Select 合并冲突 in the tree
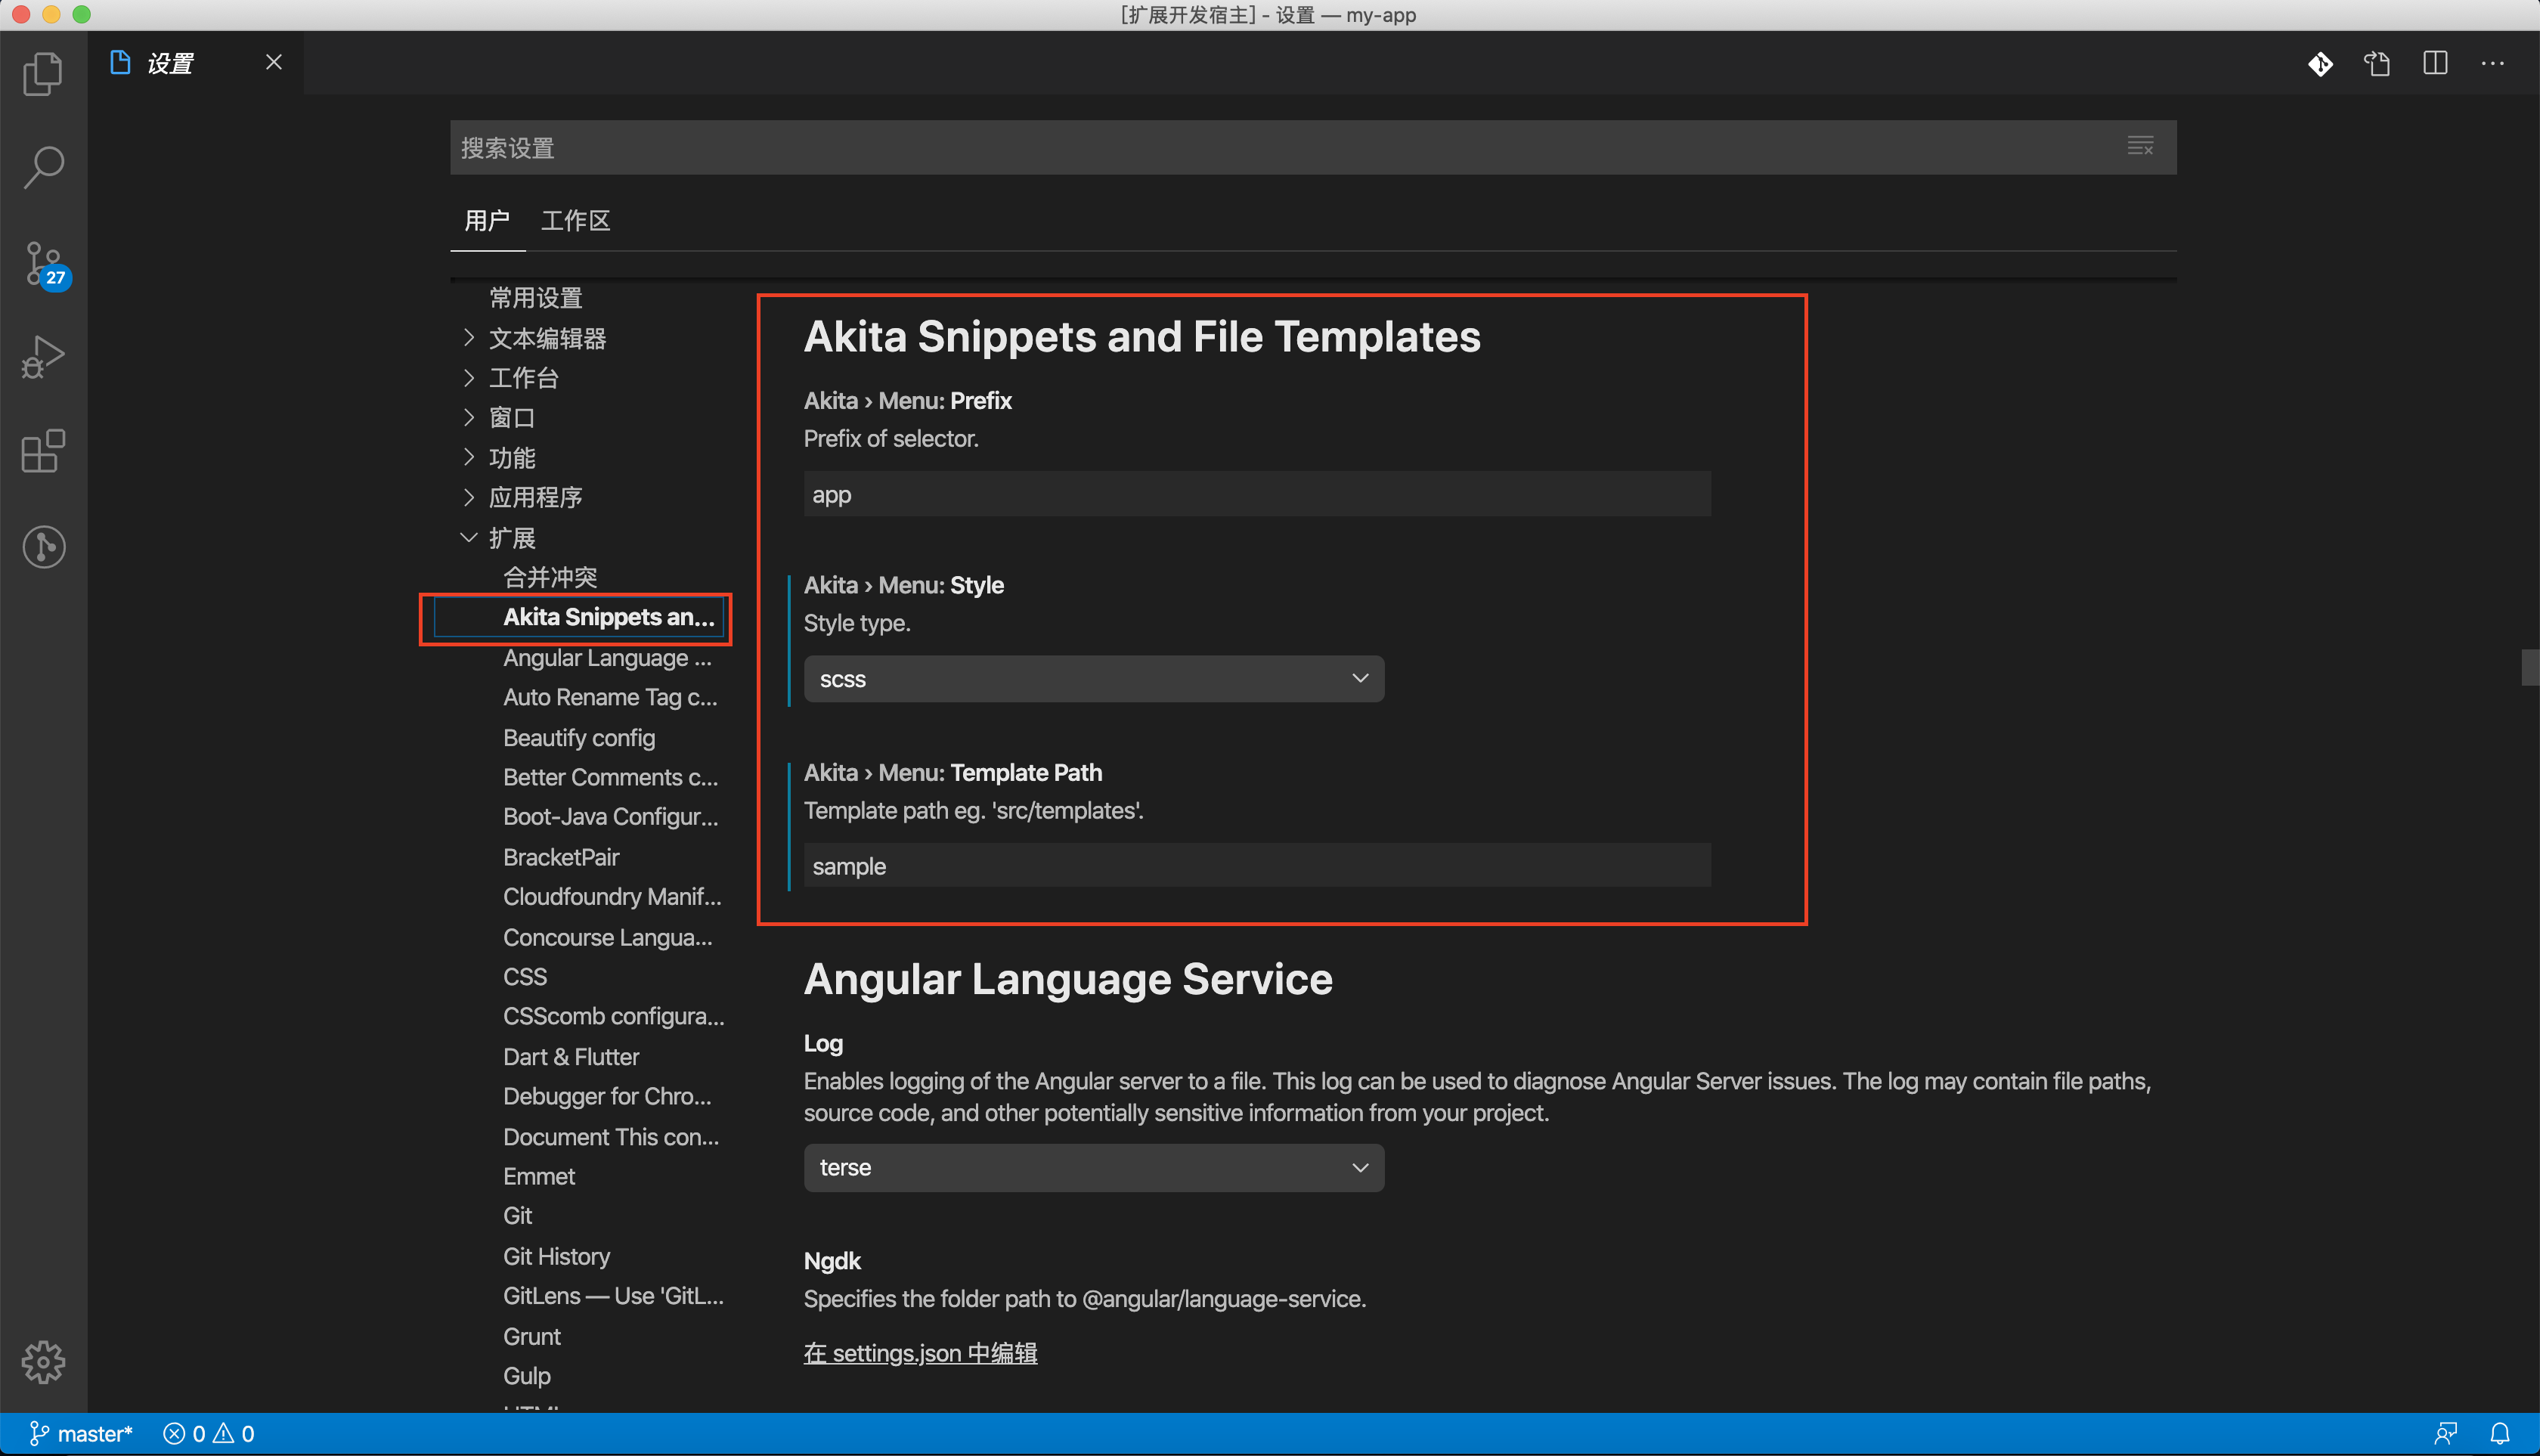The height and width of the screenshot is (1456, 2540). pyautogui.click(x=550, y=577)
